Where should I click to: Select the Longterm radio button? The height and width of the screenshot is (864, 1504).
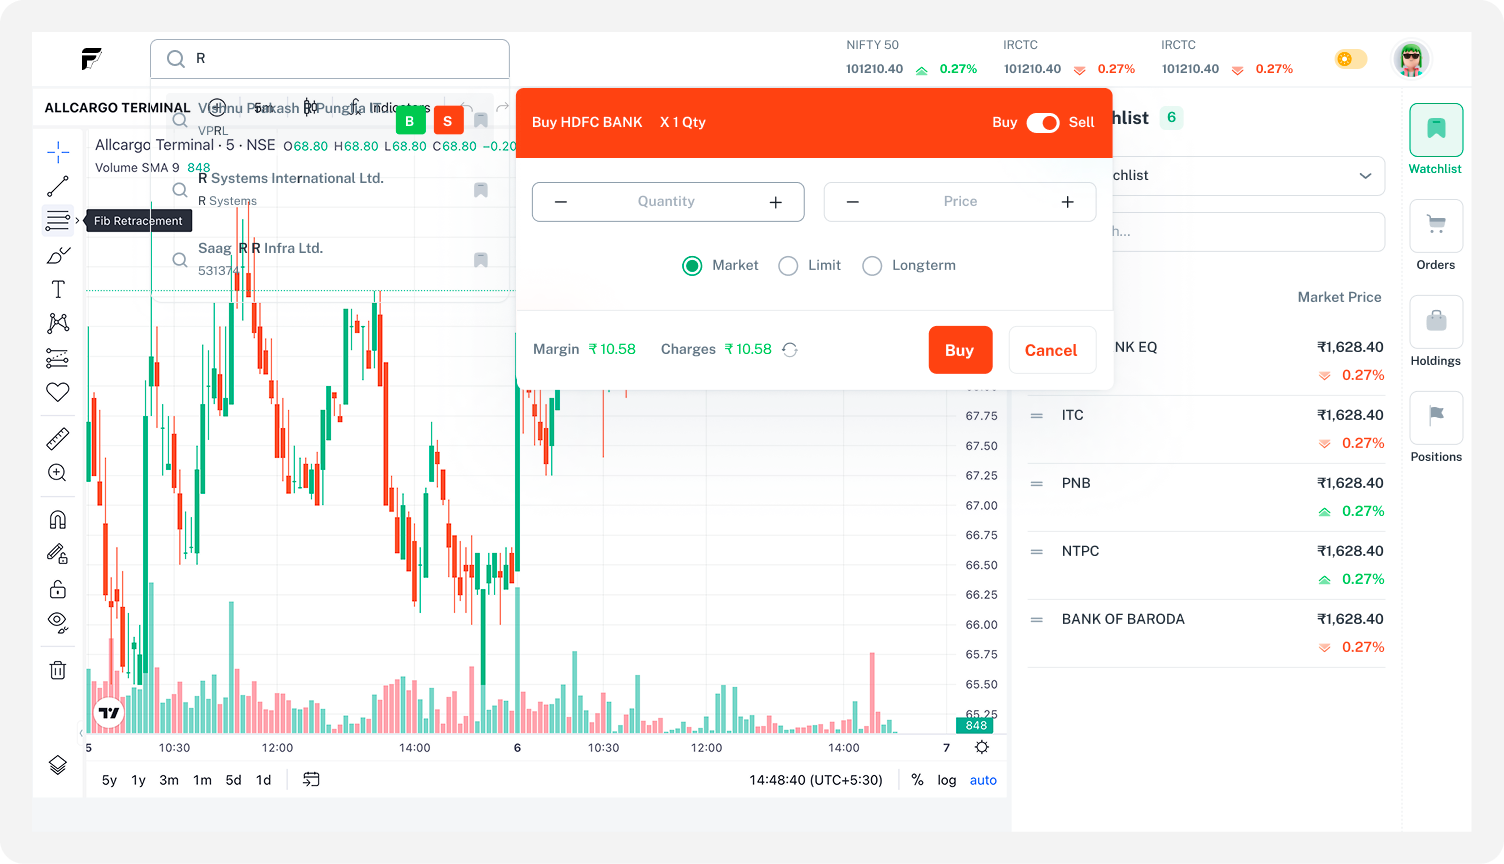pyautogui.click(x=872, y=266)
